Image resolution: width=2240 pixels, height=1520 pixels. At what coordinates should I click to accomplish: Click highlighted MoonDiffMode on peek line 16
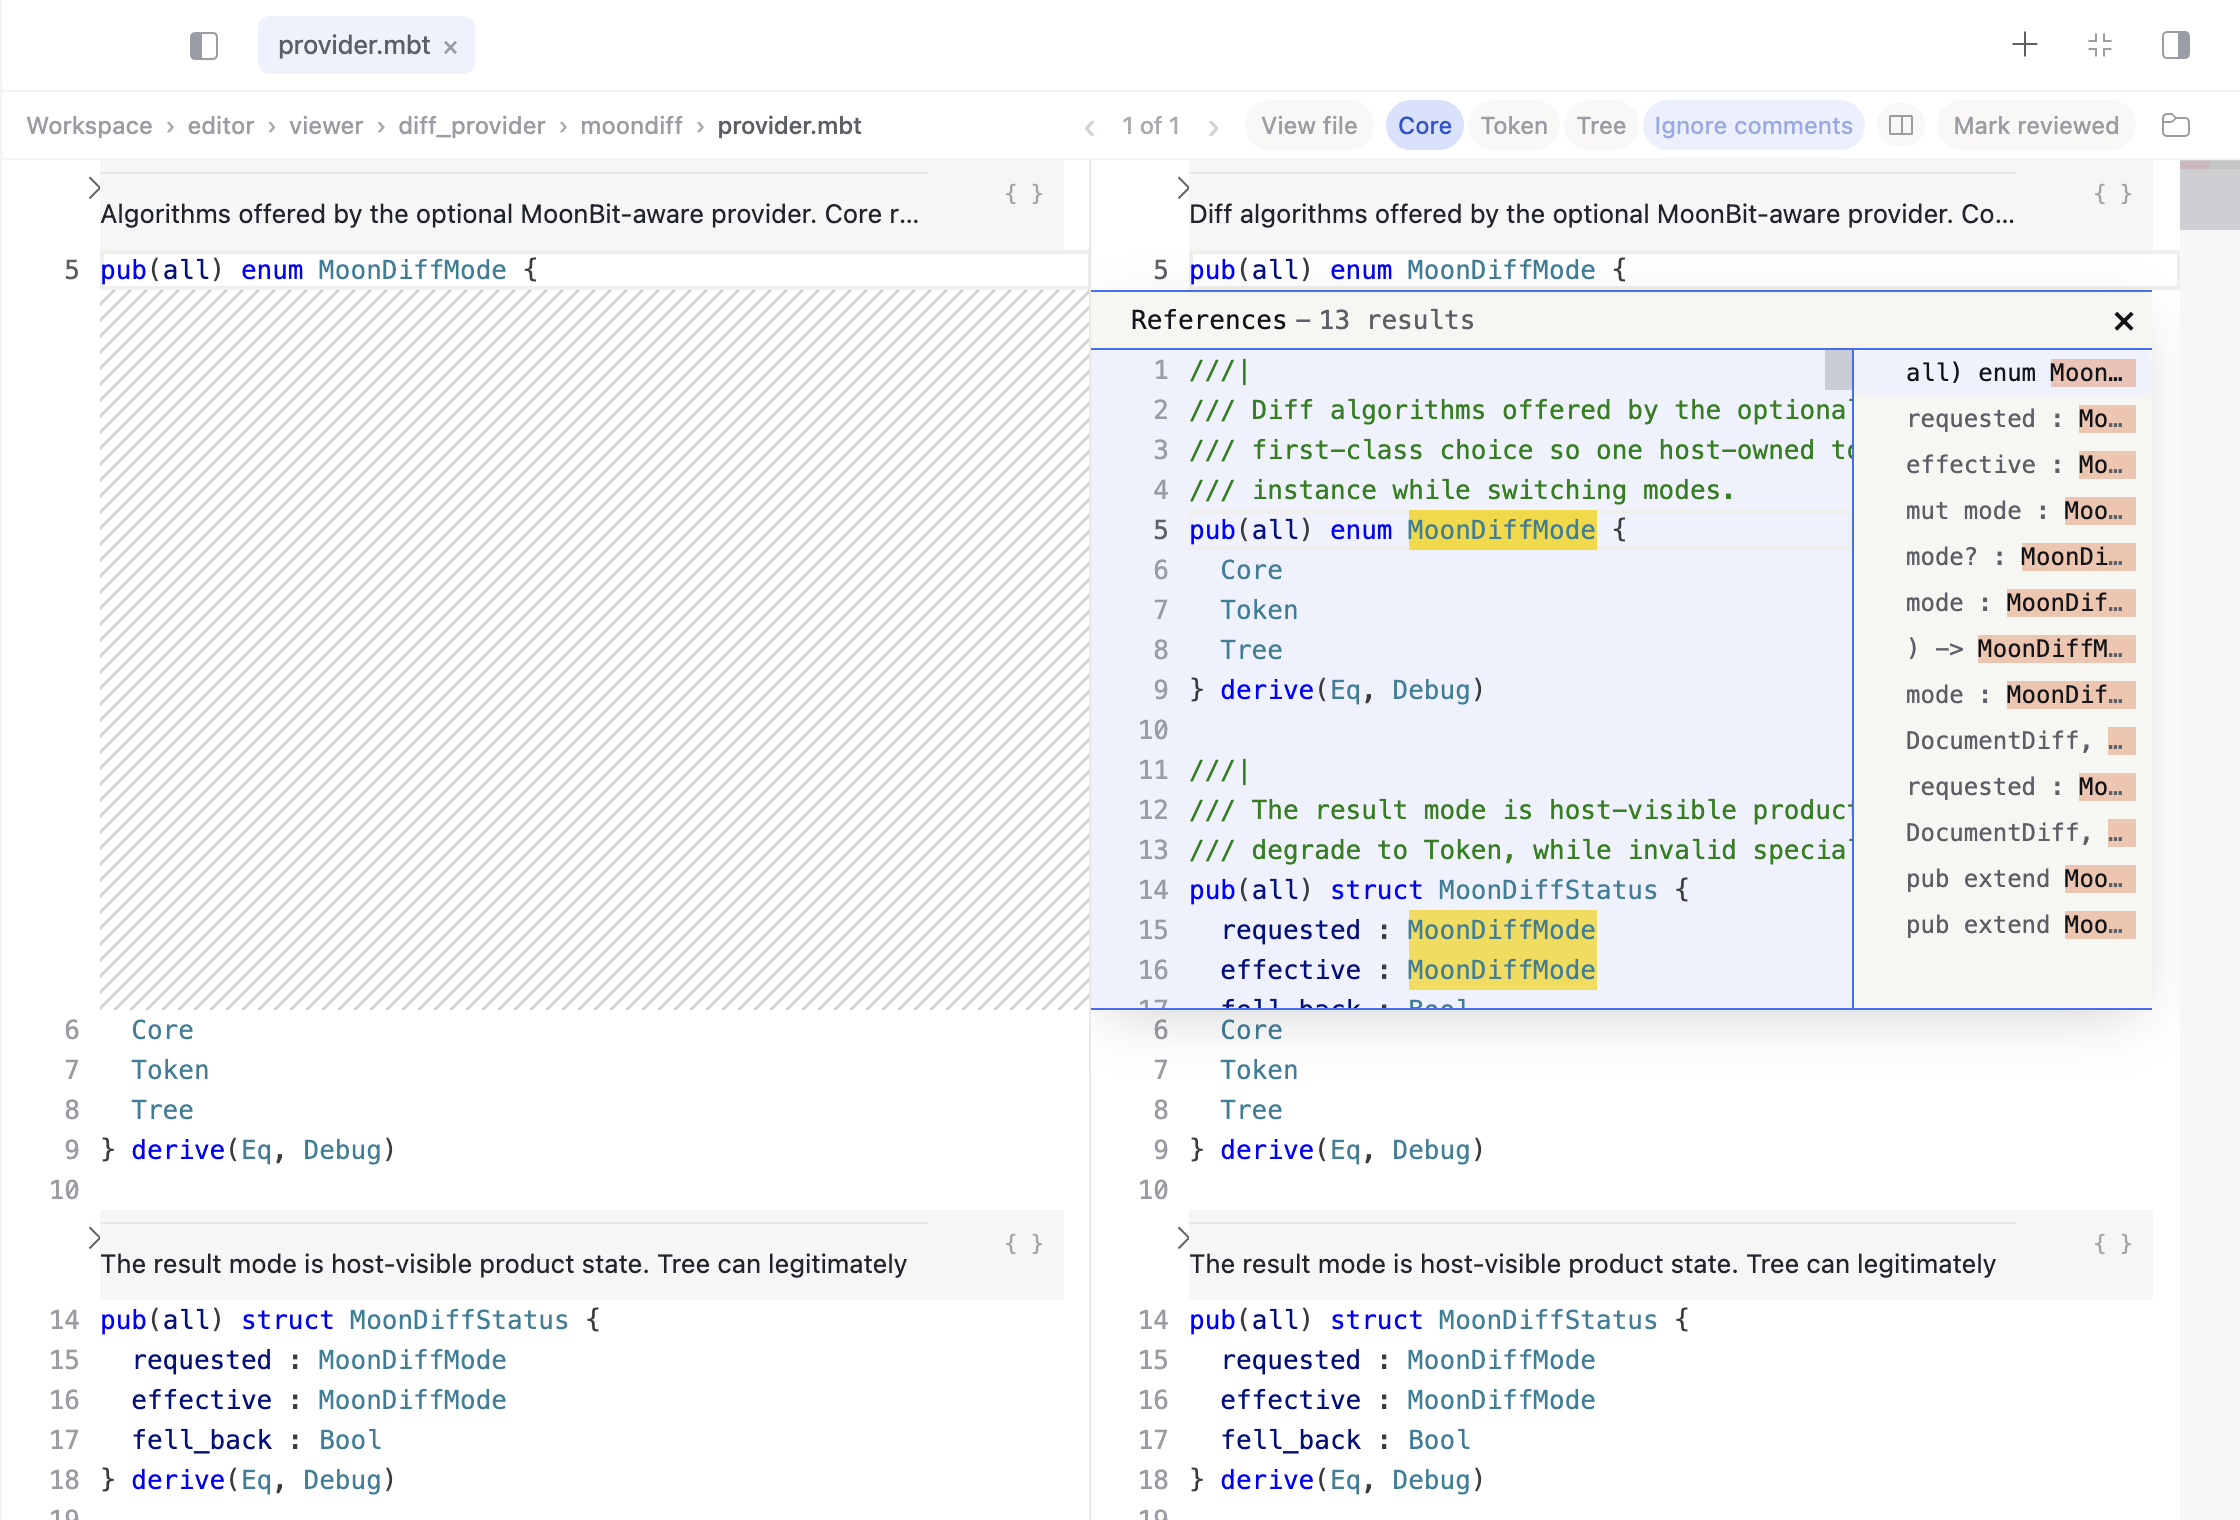pos(1501,970)
